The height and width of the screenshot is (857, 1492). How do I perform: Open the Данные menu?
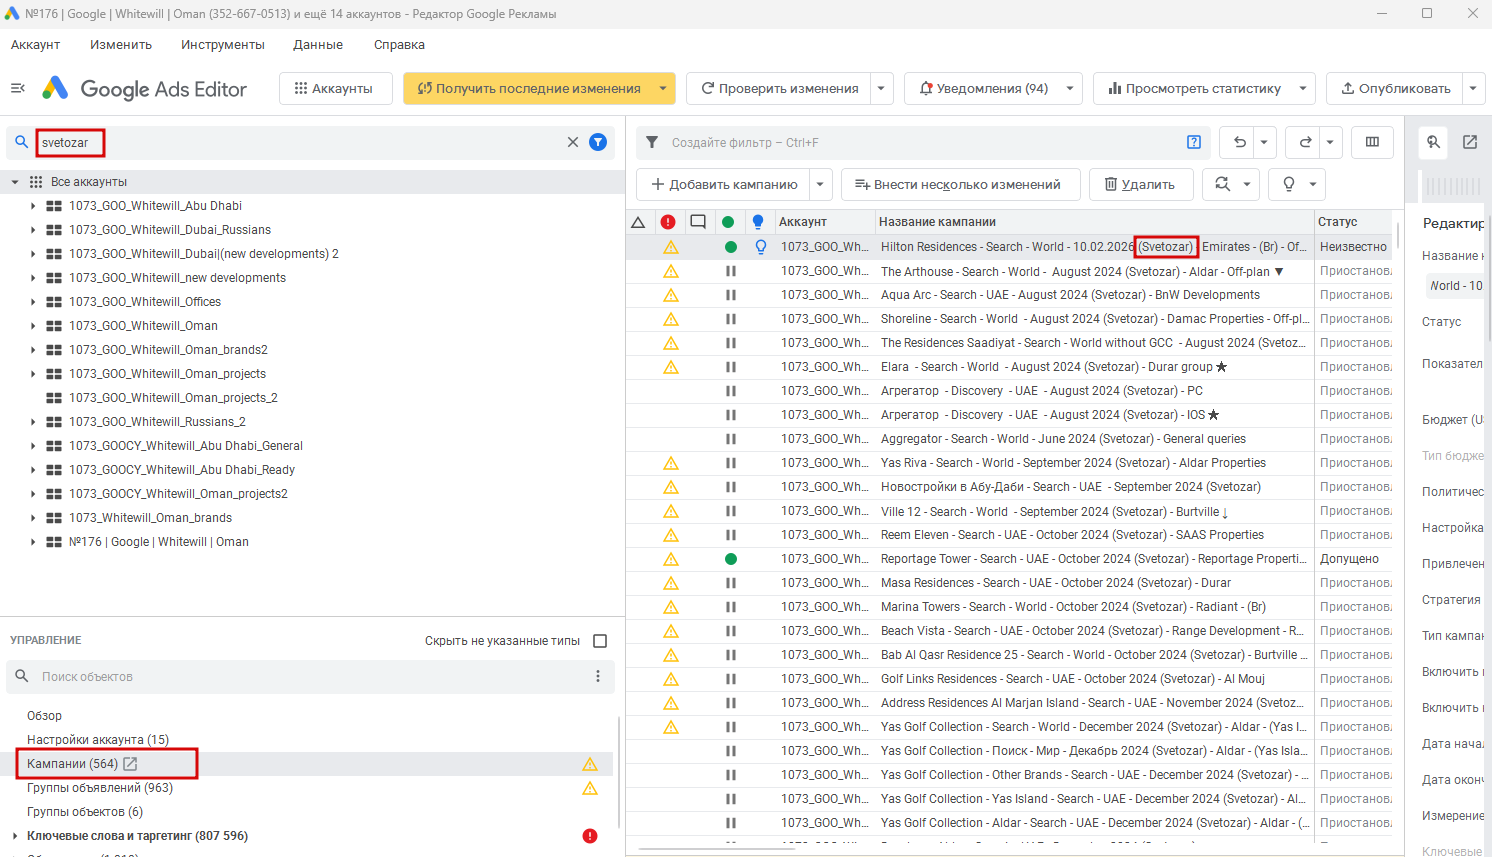pos(318,45)
